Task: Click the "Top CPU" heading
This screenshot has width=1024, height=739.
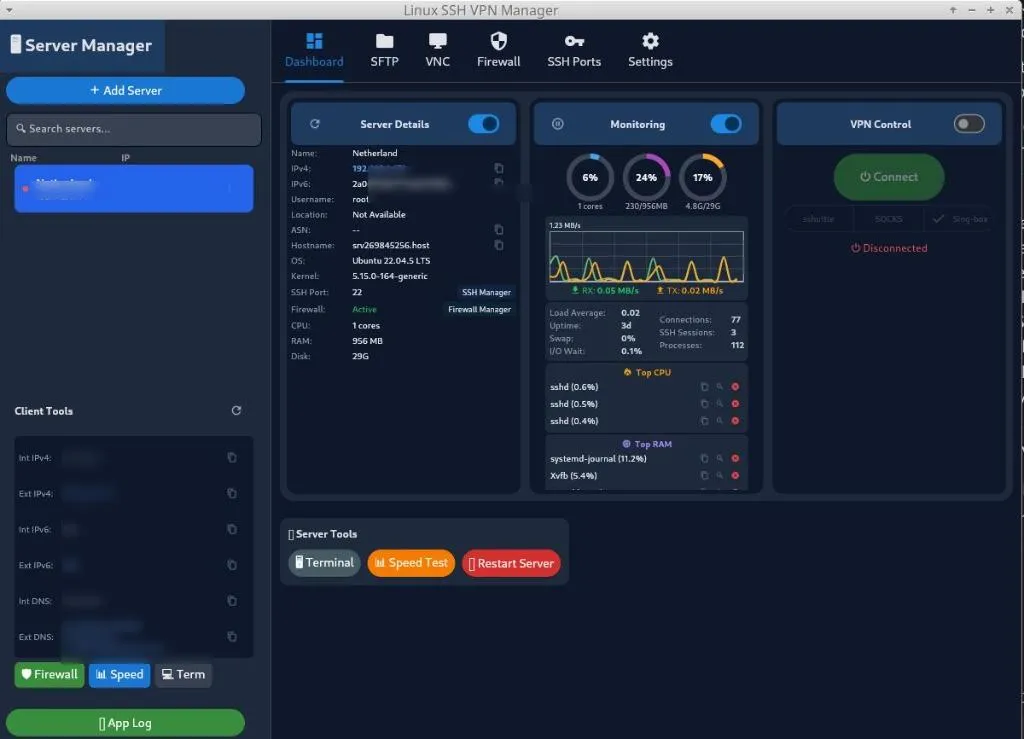Action: [647, 372]
